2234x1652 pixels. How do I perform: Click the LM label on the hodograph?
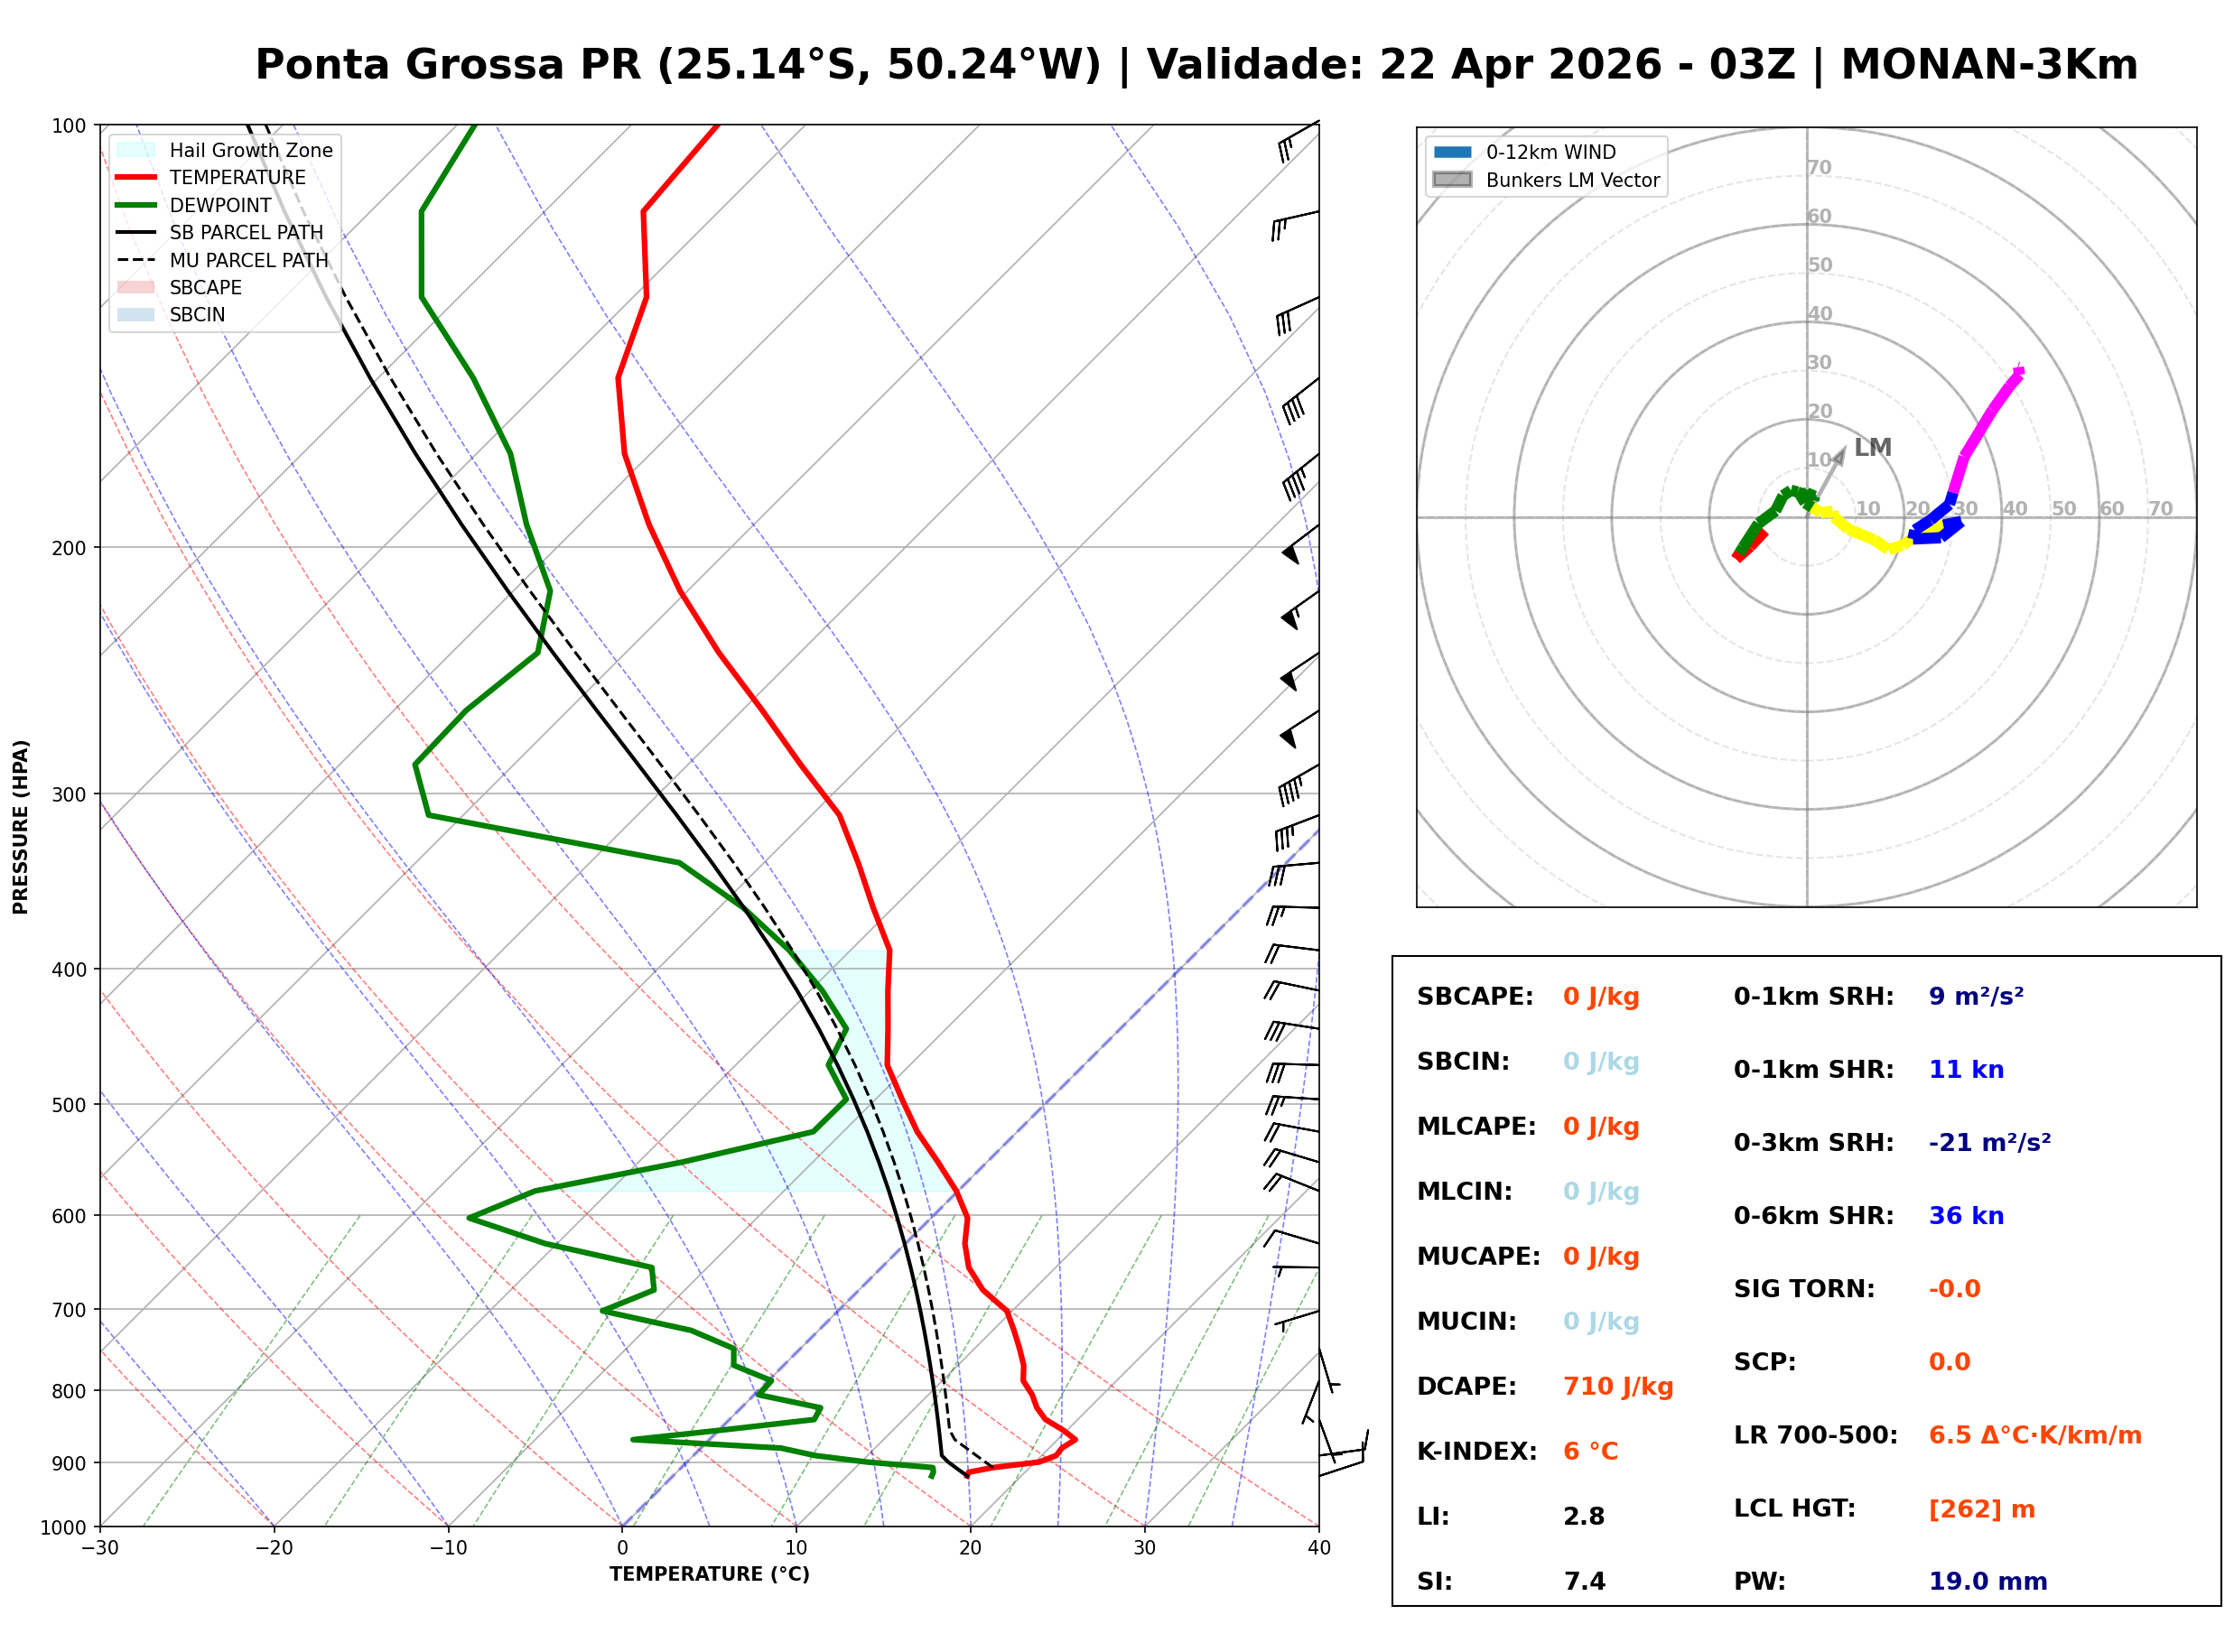[x=1873, y=447]
